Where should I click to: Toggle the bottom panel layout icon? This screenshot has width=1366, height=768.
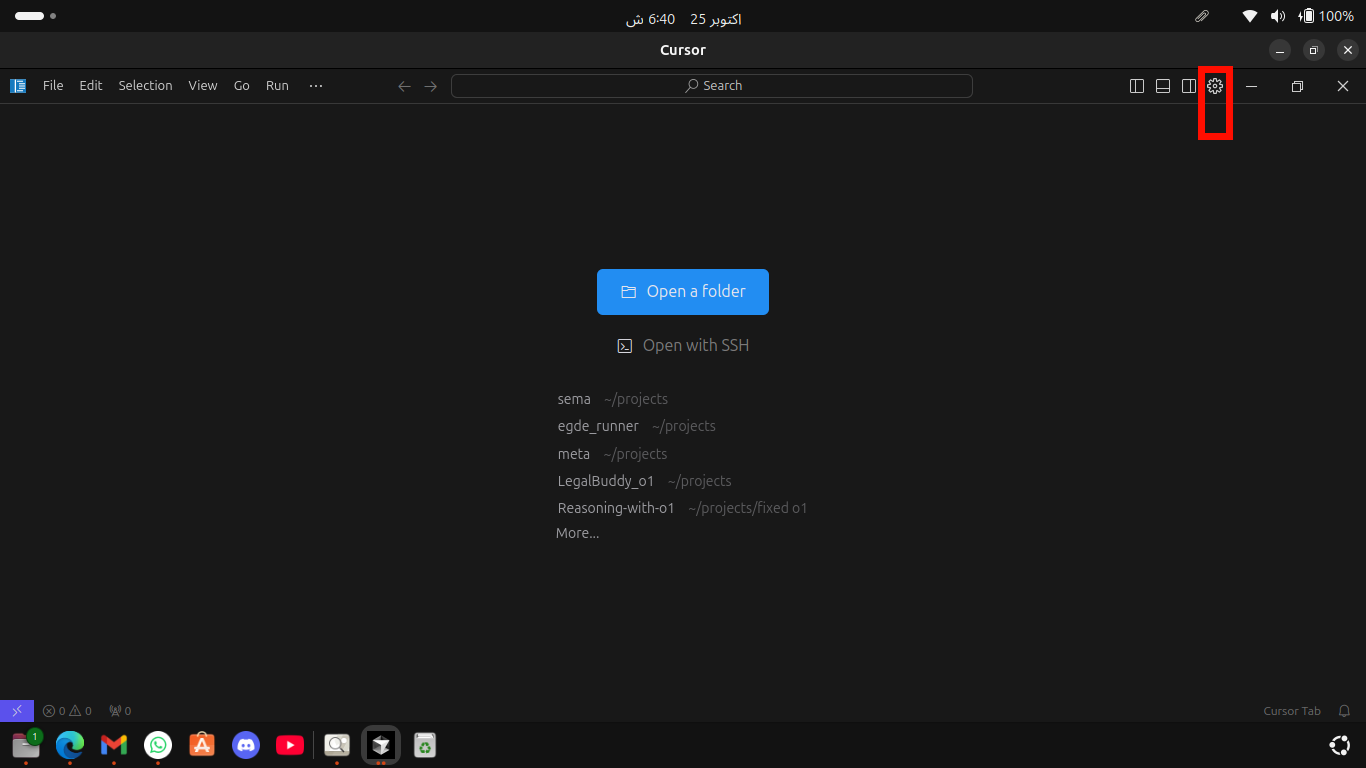[1163, 86]
